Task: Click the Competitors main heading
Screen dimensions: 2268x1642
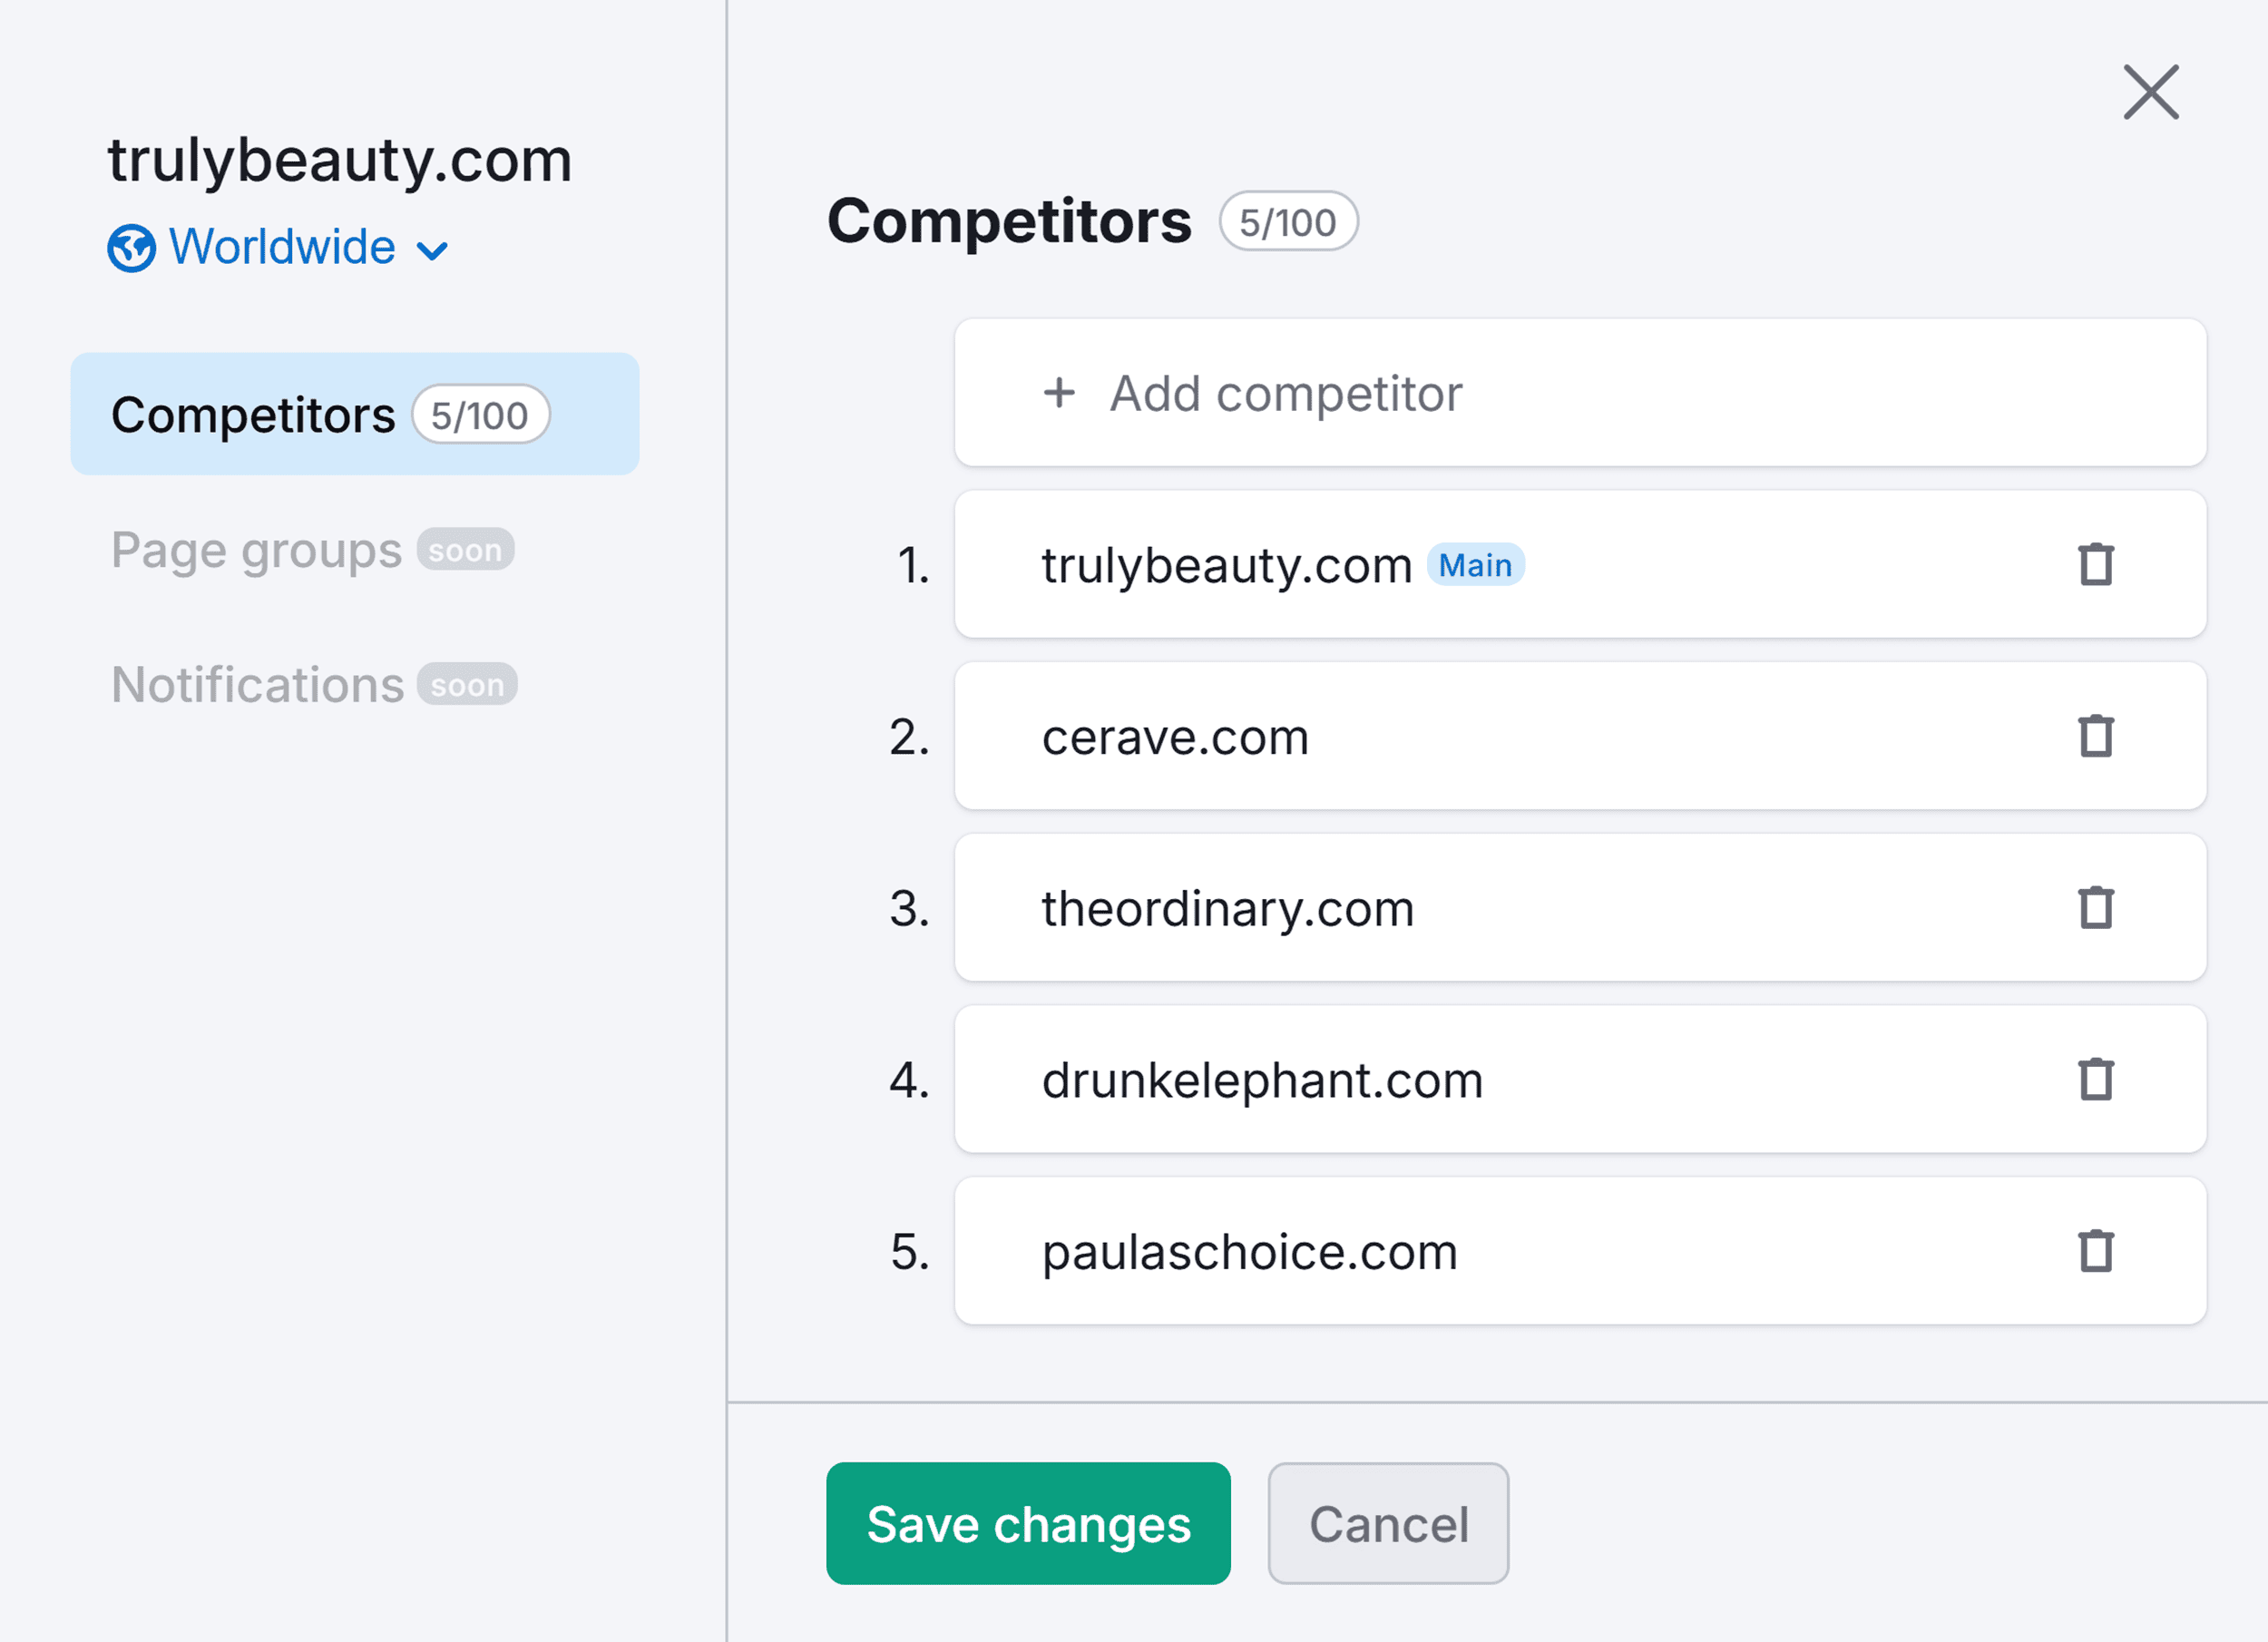Action: click(x=1009, y=221)
